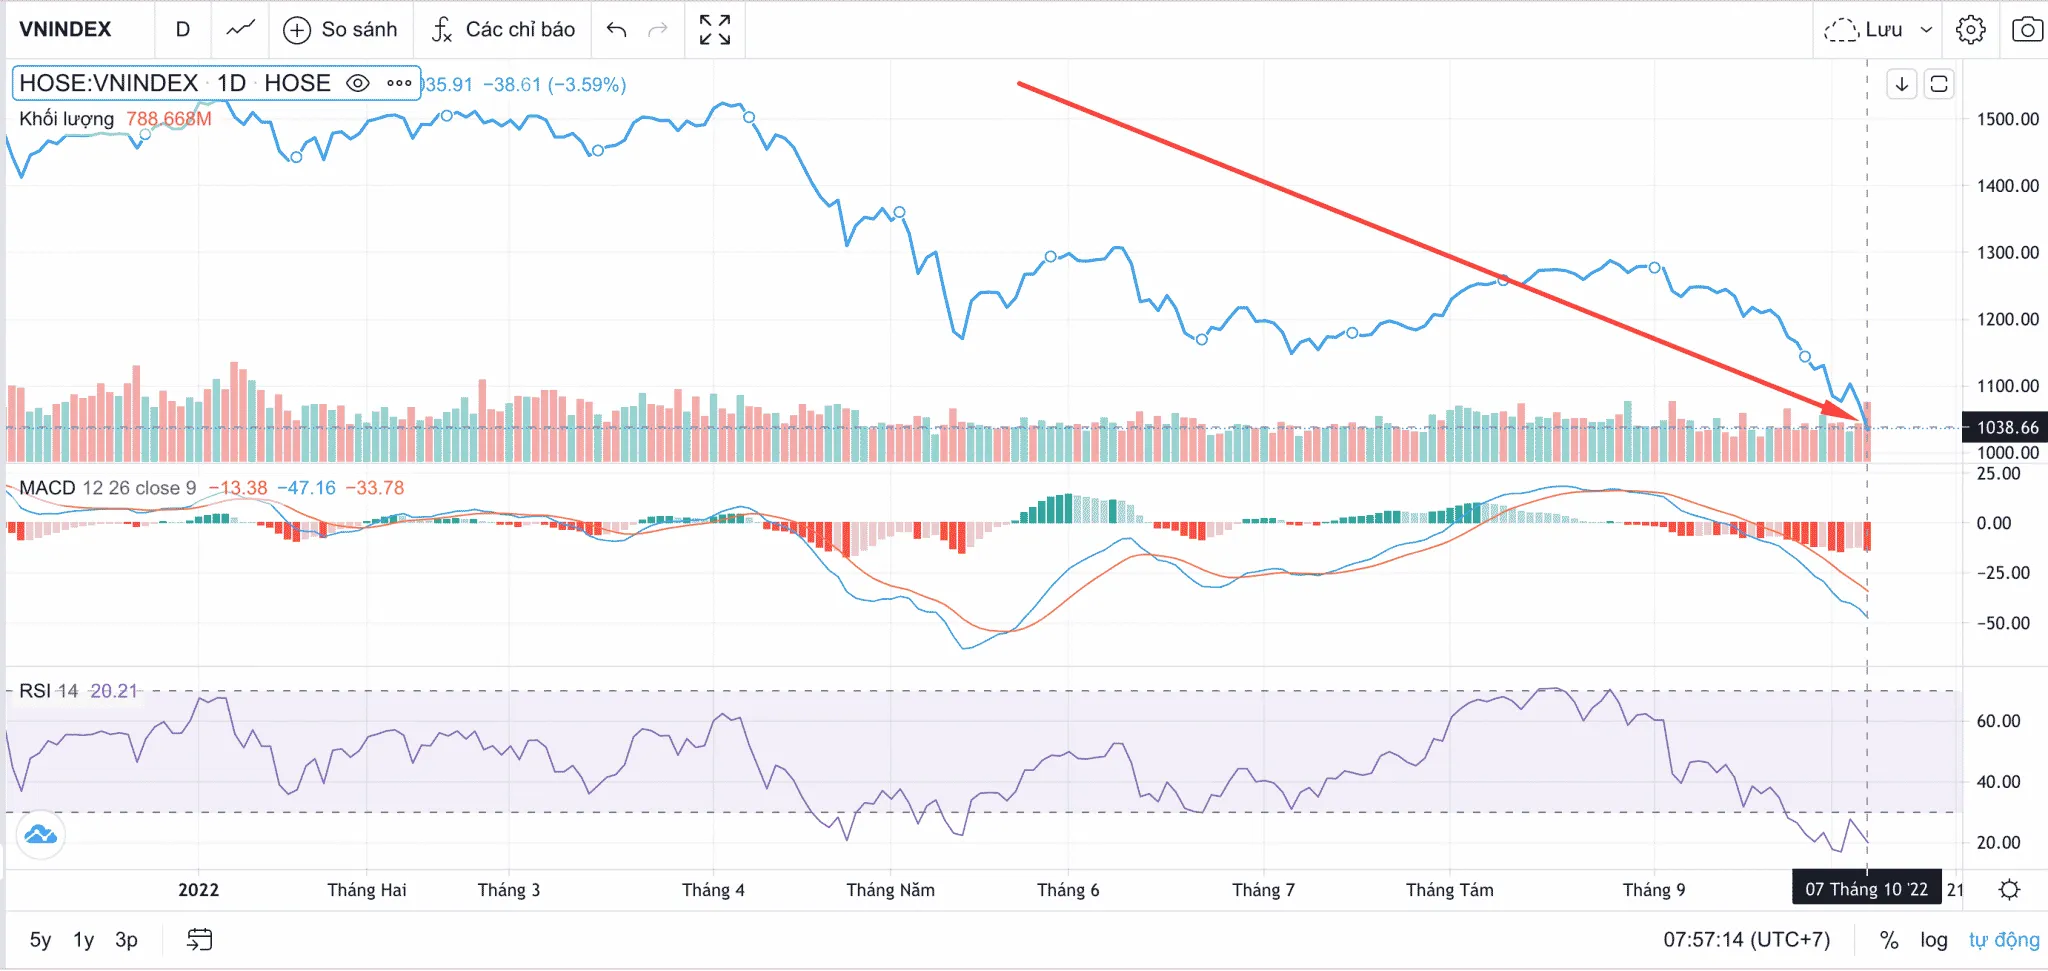Click the HOSE:VNINDEX symbol title
This screenshot has width=2048, height=971.
(x=109, y=83)
